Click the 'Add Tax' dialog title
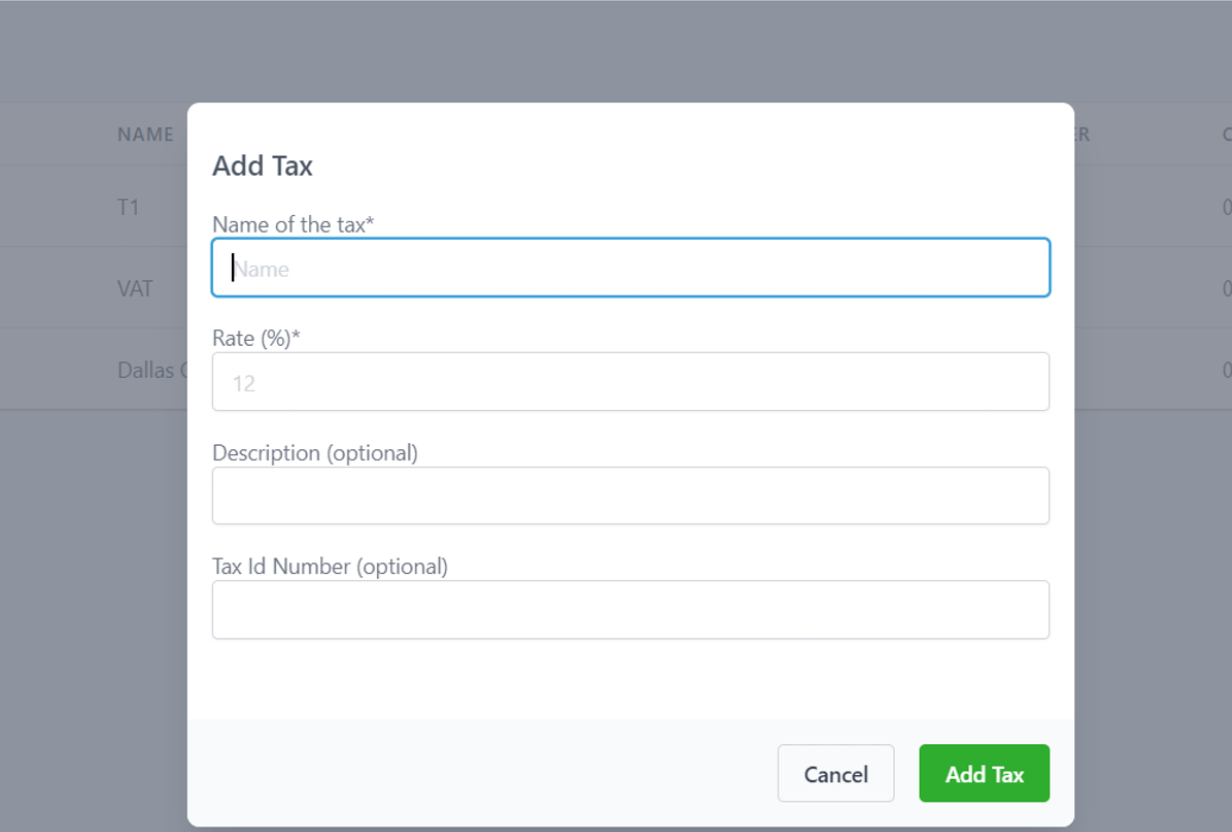 (262, 166)
